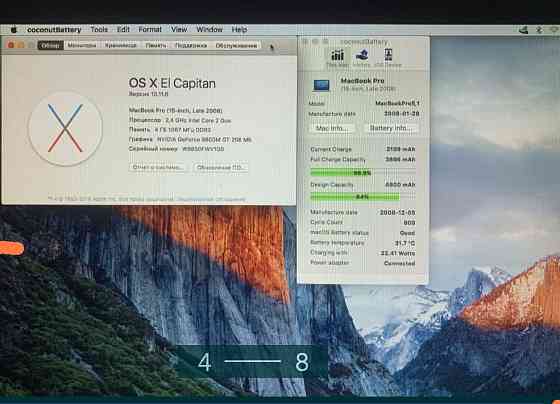The height and width of the screenshot is (404, 560).
Task: Click the Cycle Count value
Action: (409, 223)
